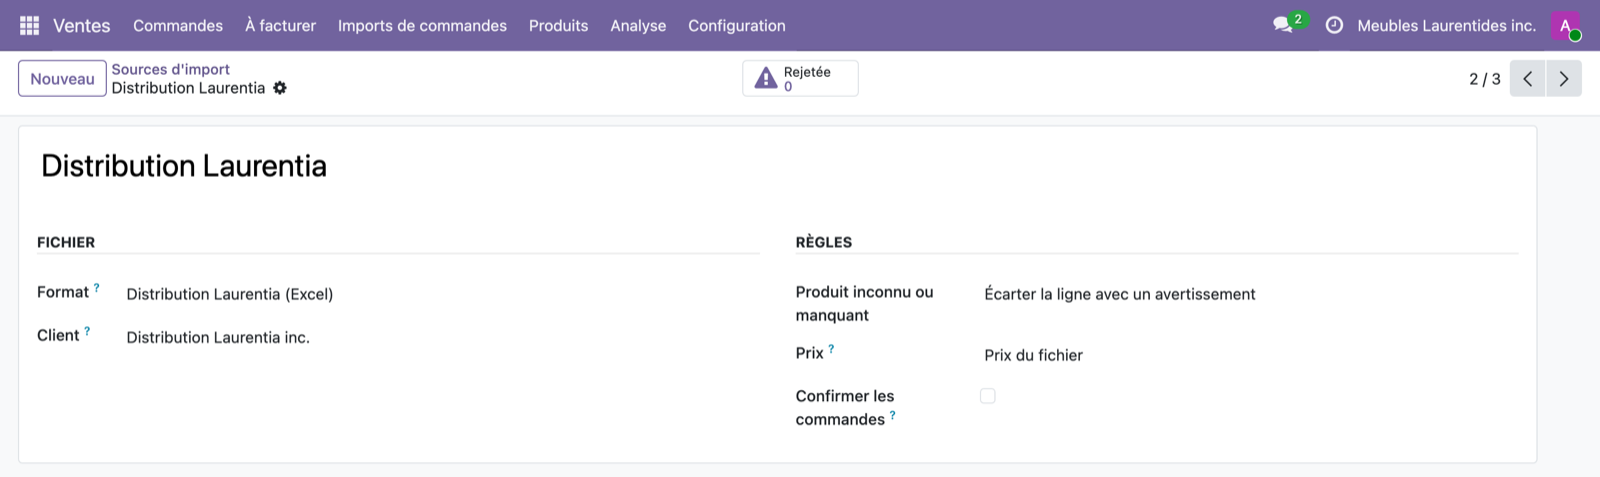Show the Format field help tooltip
The image size is (1600, 477).
coord(97,288)
